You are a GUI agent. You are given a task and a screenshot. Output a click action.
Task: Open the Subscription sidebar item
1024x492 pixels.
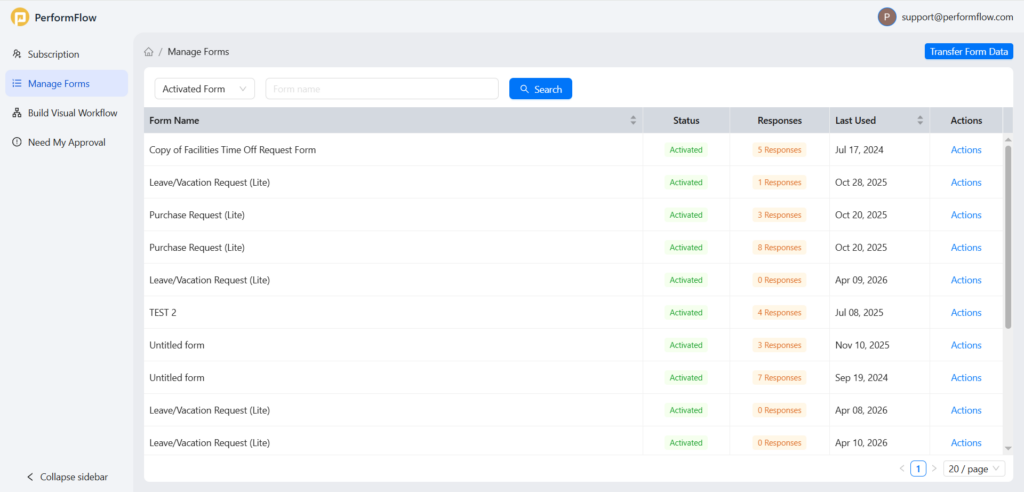click(67, 54)
